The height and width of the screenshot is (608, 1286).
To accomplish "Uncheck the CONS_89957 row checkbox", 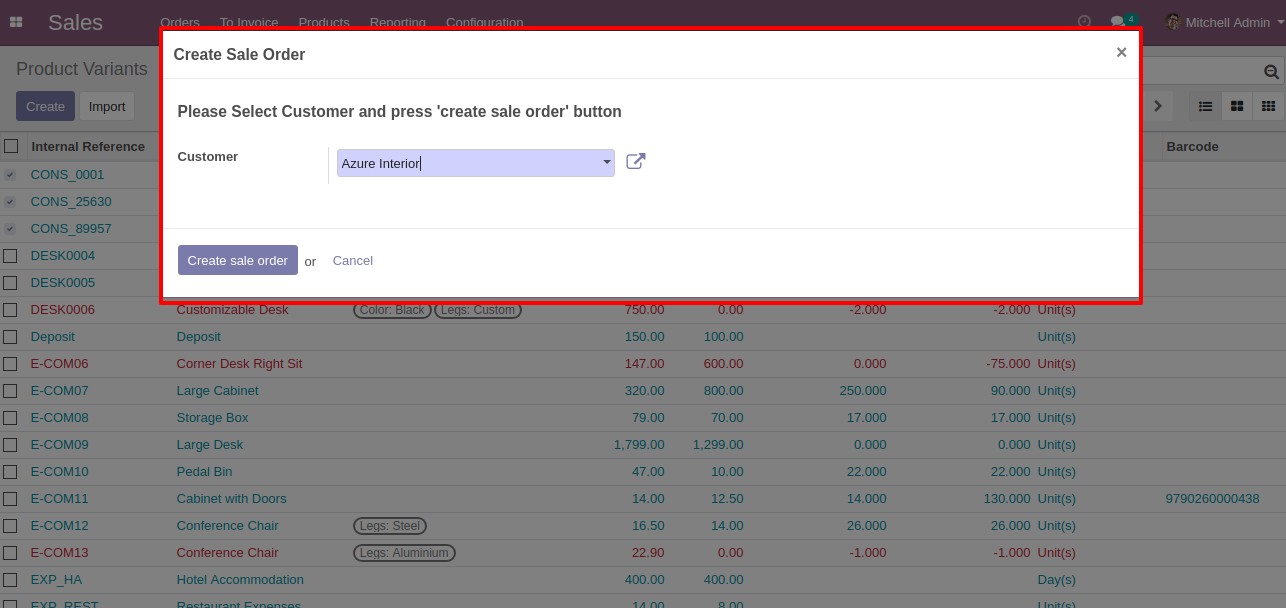I will [10, 228].
